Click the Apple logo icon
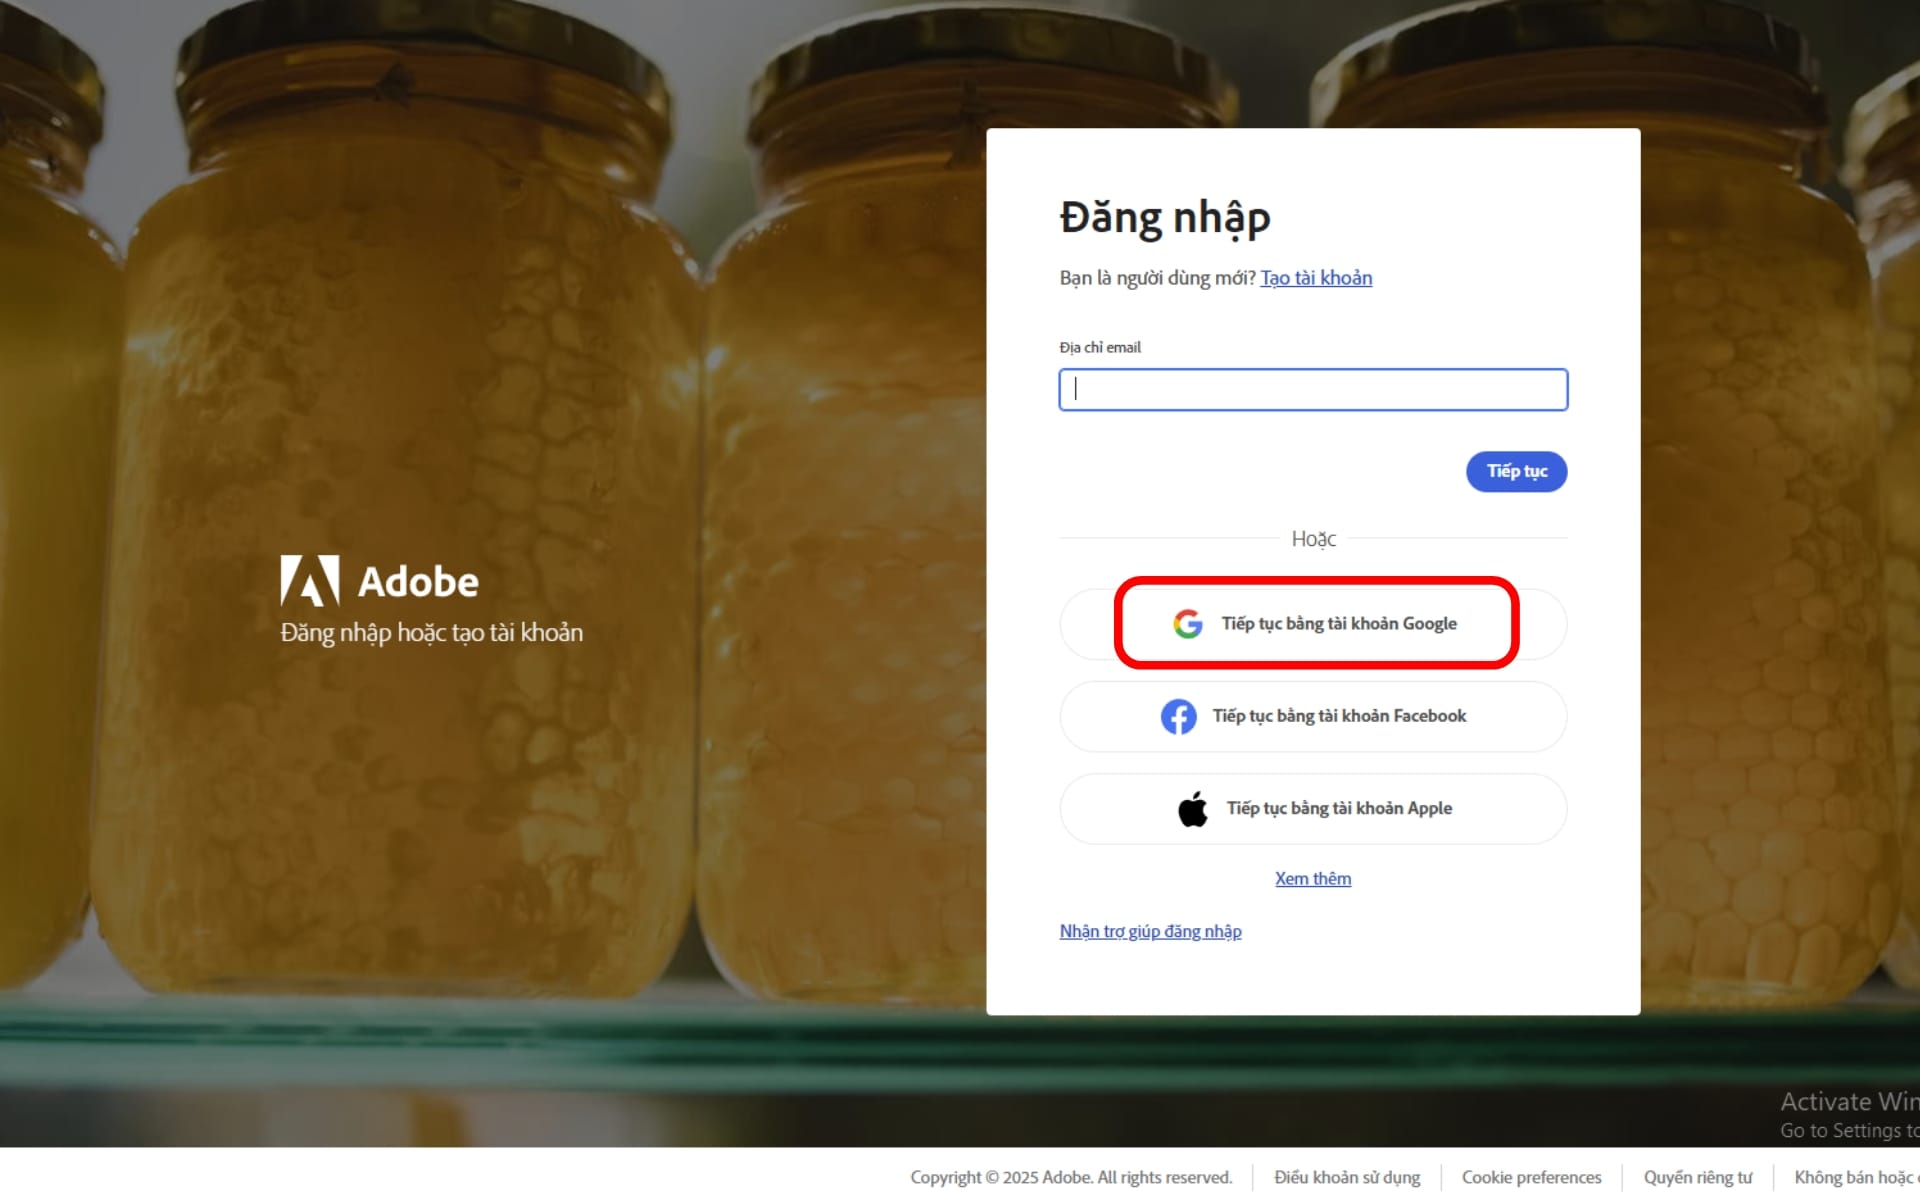Image resolution: width=1920 pixels, height=1200 pixels. pyautogui.click(x=1192, y=809)
